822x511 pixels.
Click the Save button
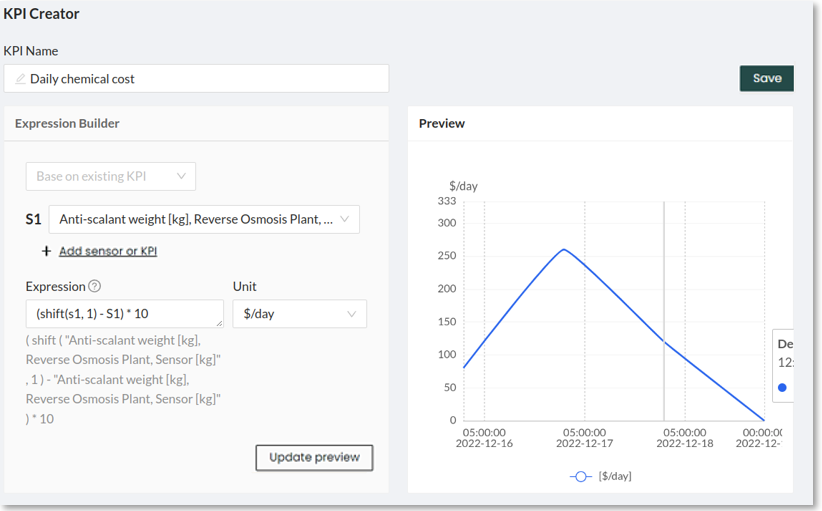coord(766,78)
